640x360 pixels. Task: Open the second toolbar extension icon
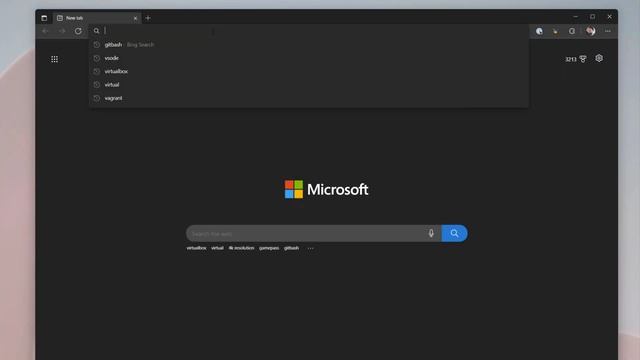(556, 31)
